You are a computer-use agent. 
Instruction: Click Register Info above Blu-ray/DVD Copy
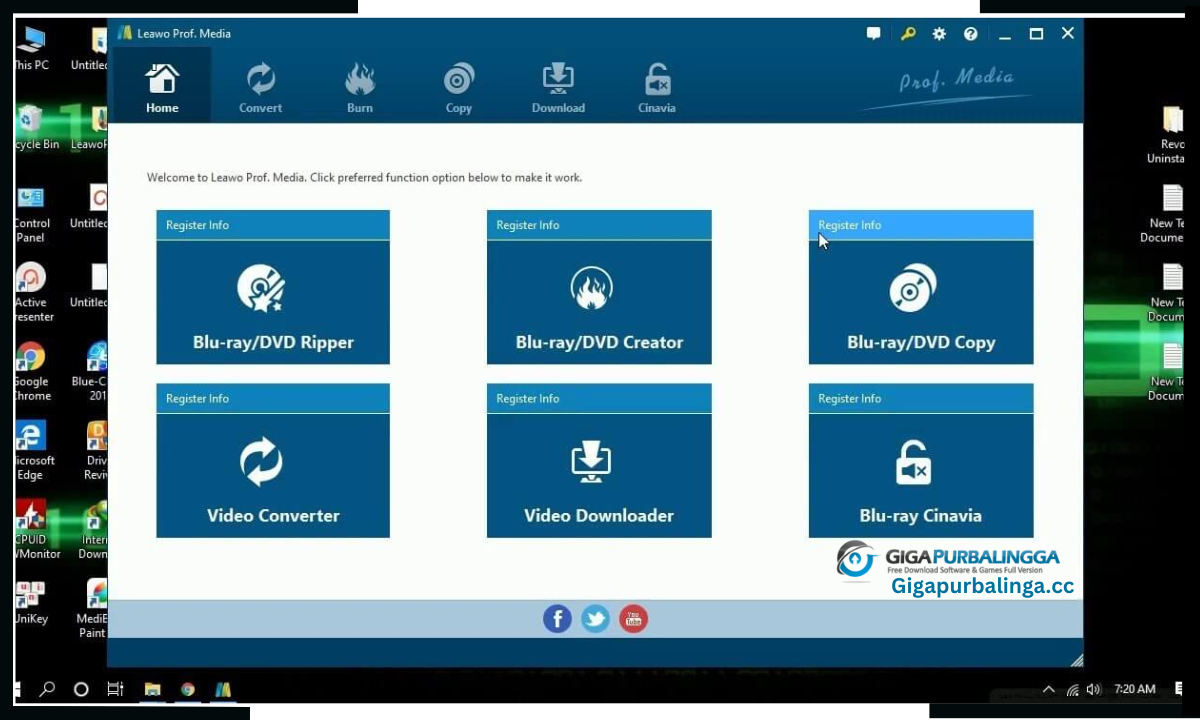850,225
